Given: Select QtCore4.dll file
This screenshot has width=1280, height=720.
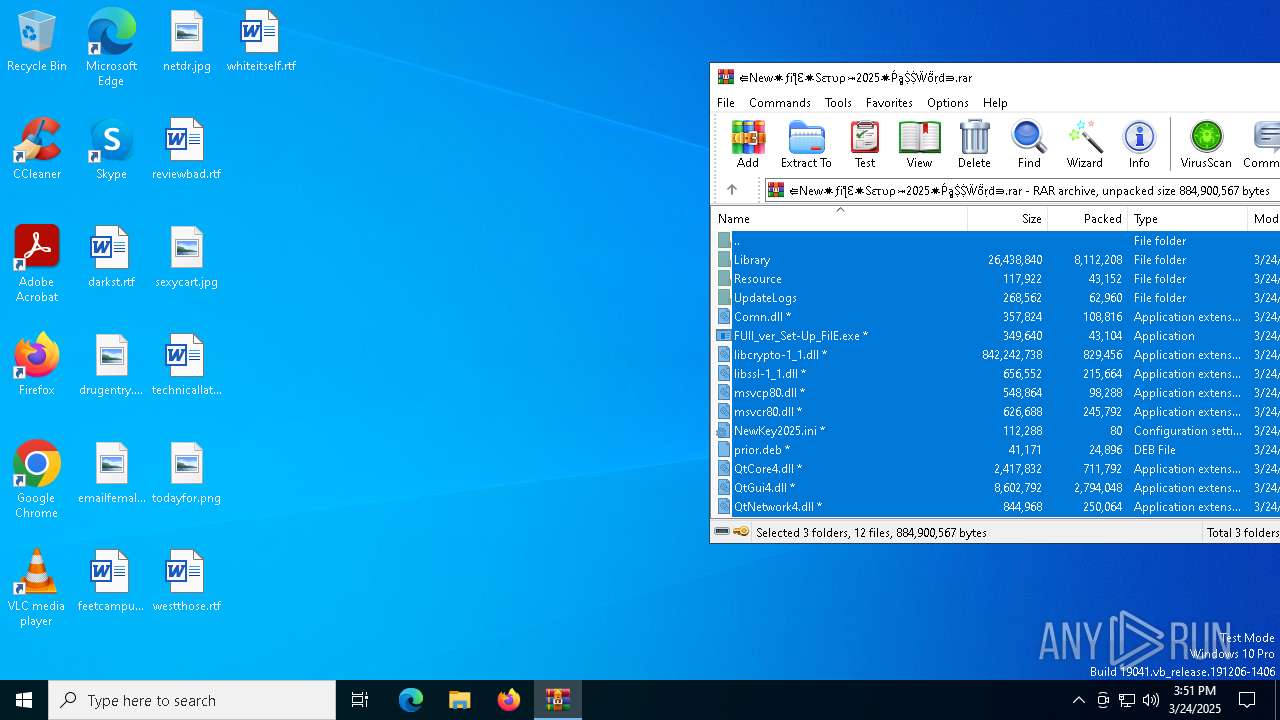Looking at the screenshot, I should click(996, 469).
